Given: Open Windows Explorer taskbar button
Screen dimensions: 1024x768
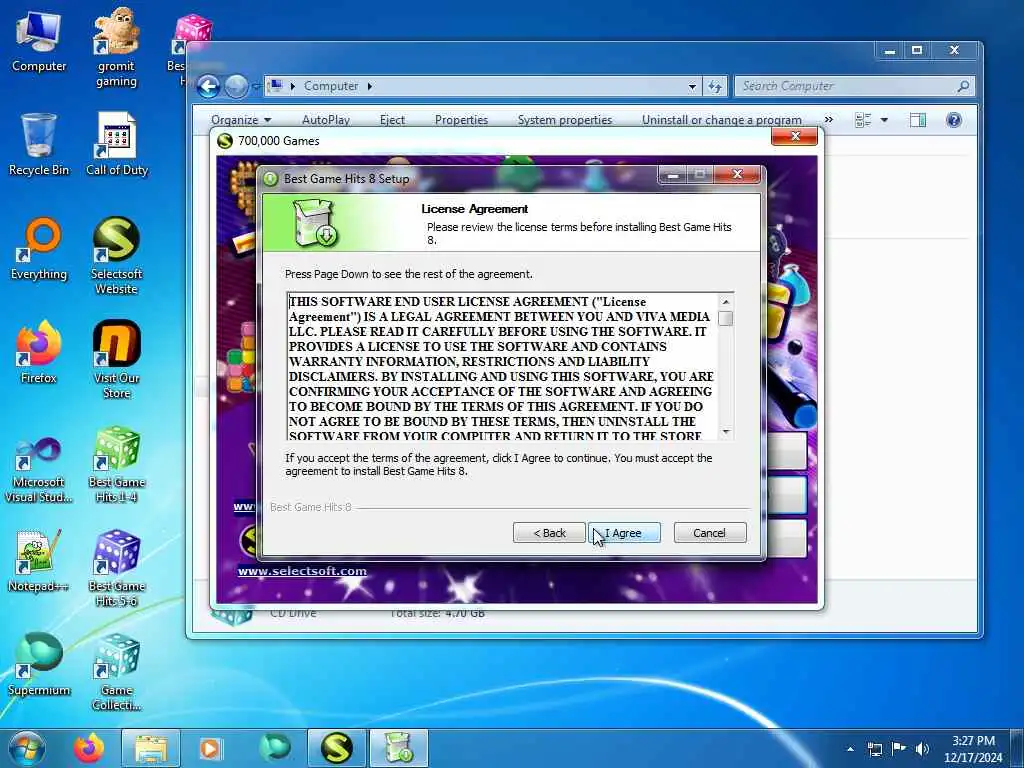Looking at the screenshot, I should (x=150, y=748).
